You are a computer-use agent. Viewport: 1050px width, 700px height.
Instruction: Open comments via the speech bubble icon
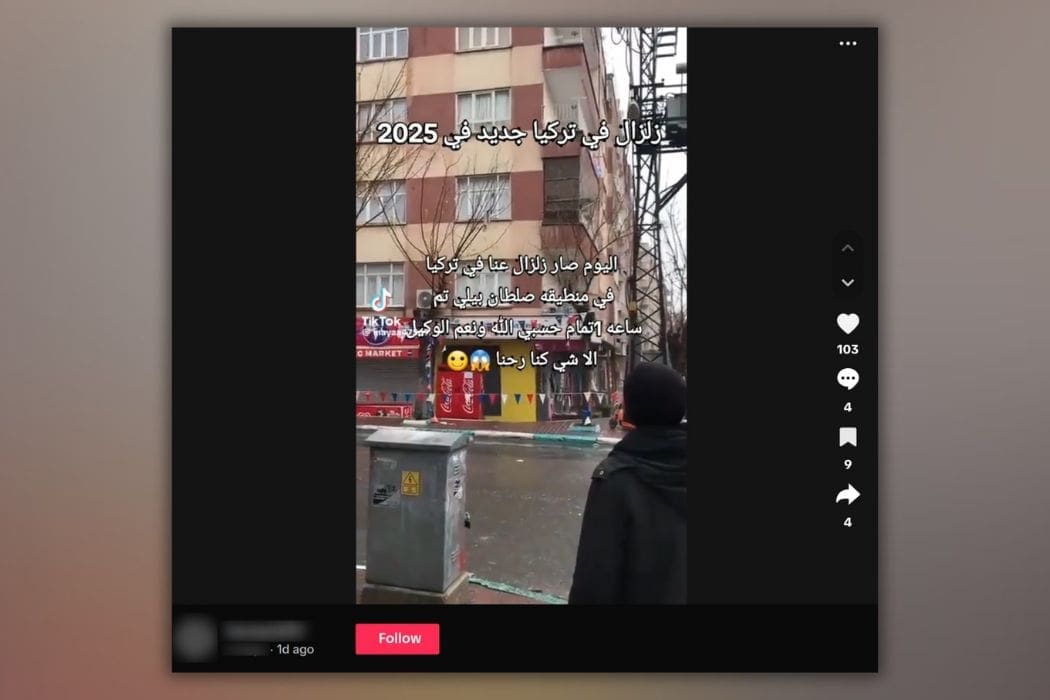(847, 379)
